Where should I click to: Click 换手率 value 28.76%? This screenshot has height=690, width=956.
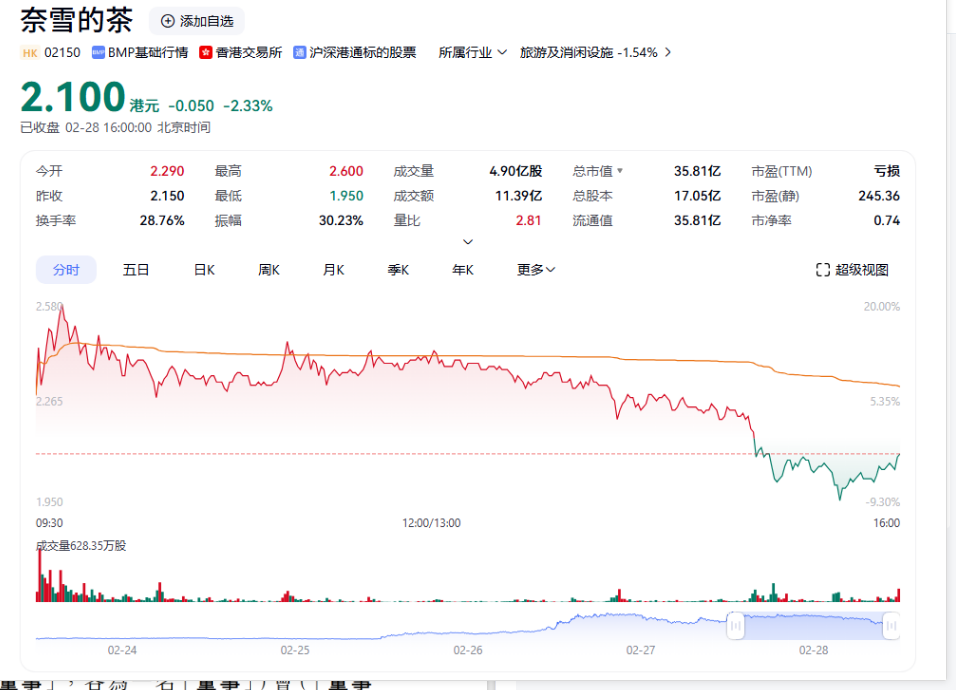coord(162,221)
